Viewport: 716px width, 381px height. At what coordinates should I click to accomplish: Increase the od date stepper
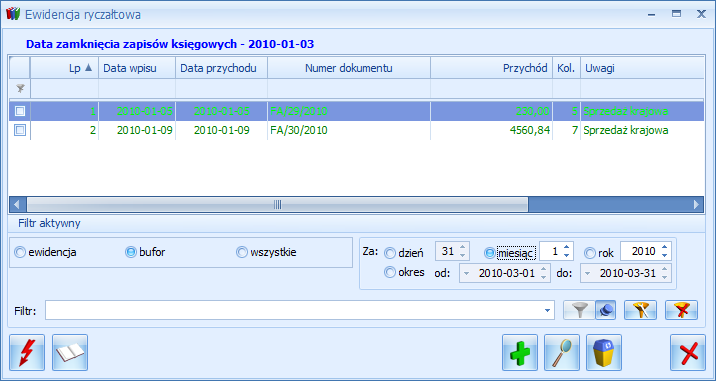point(543,270)
